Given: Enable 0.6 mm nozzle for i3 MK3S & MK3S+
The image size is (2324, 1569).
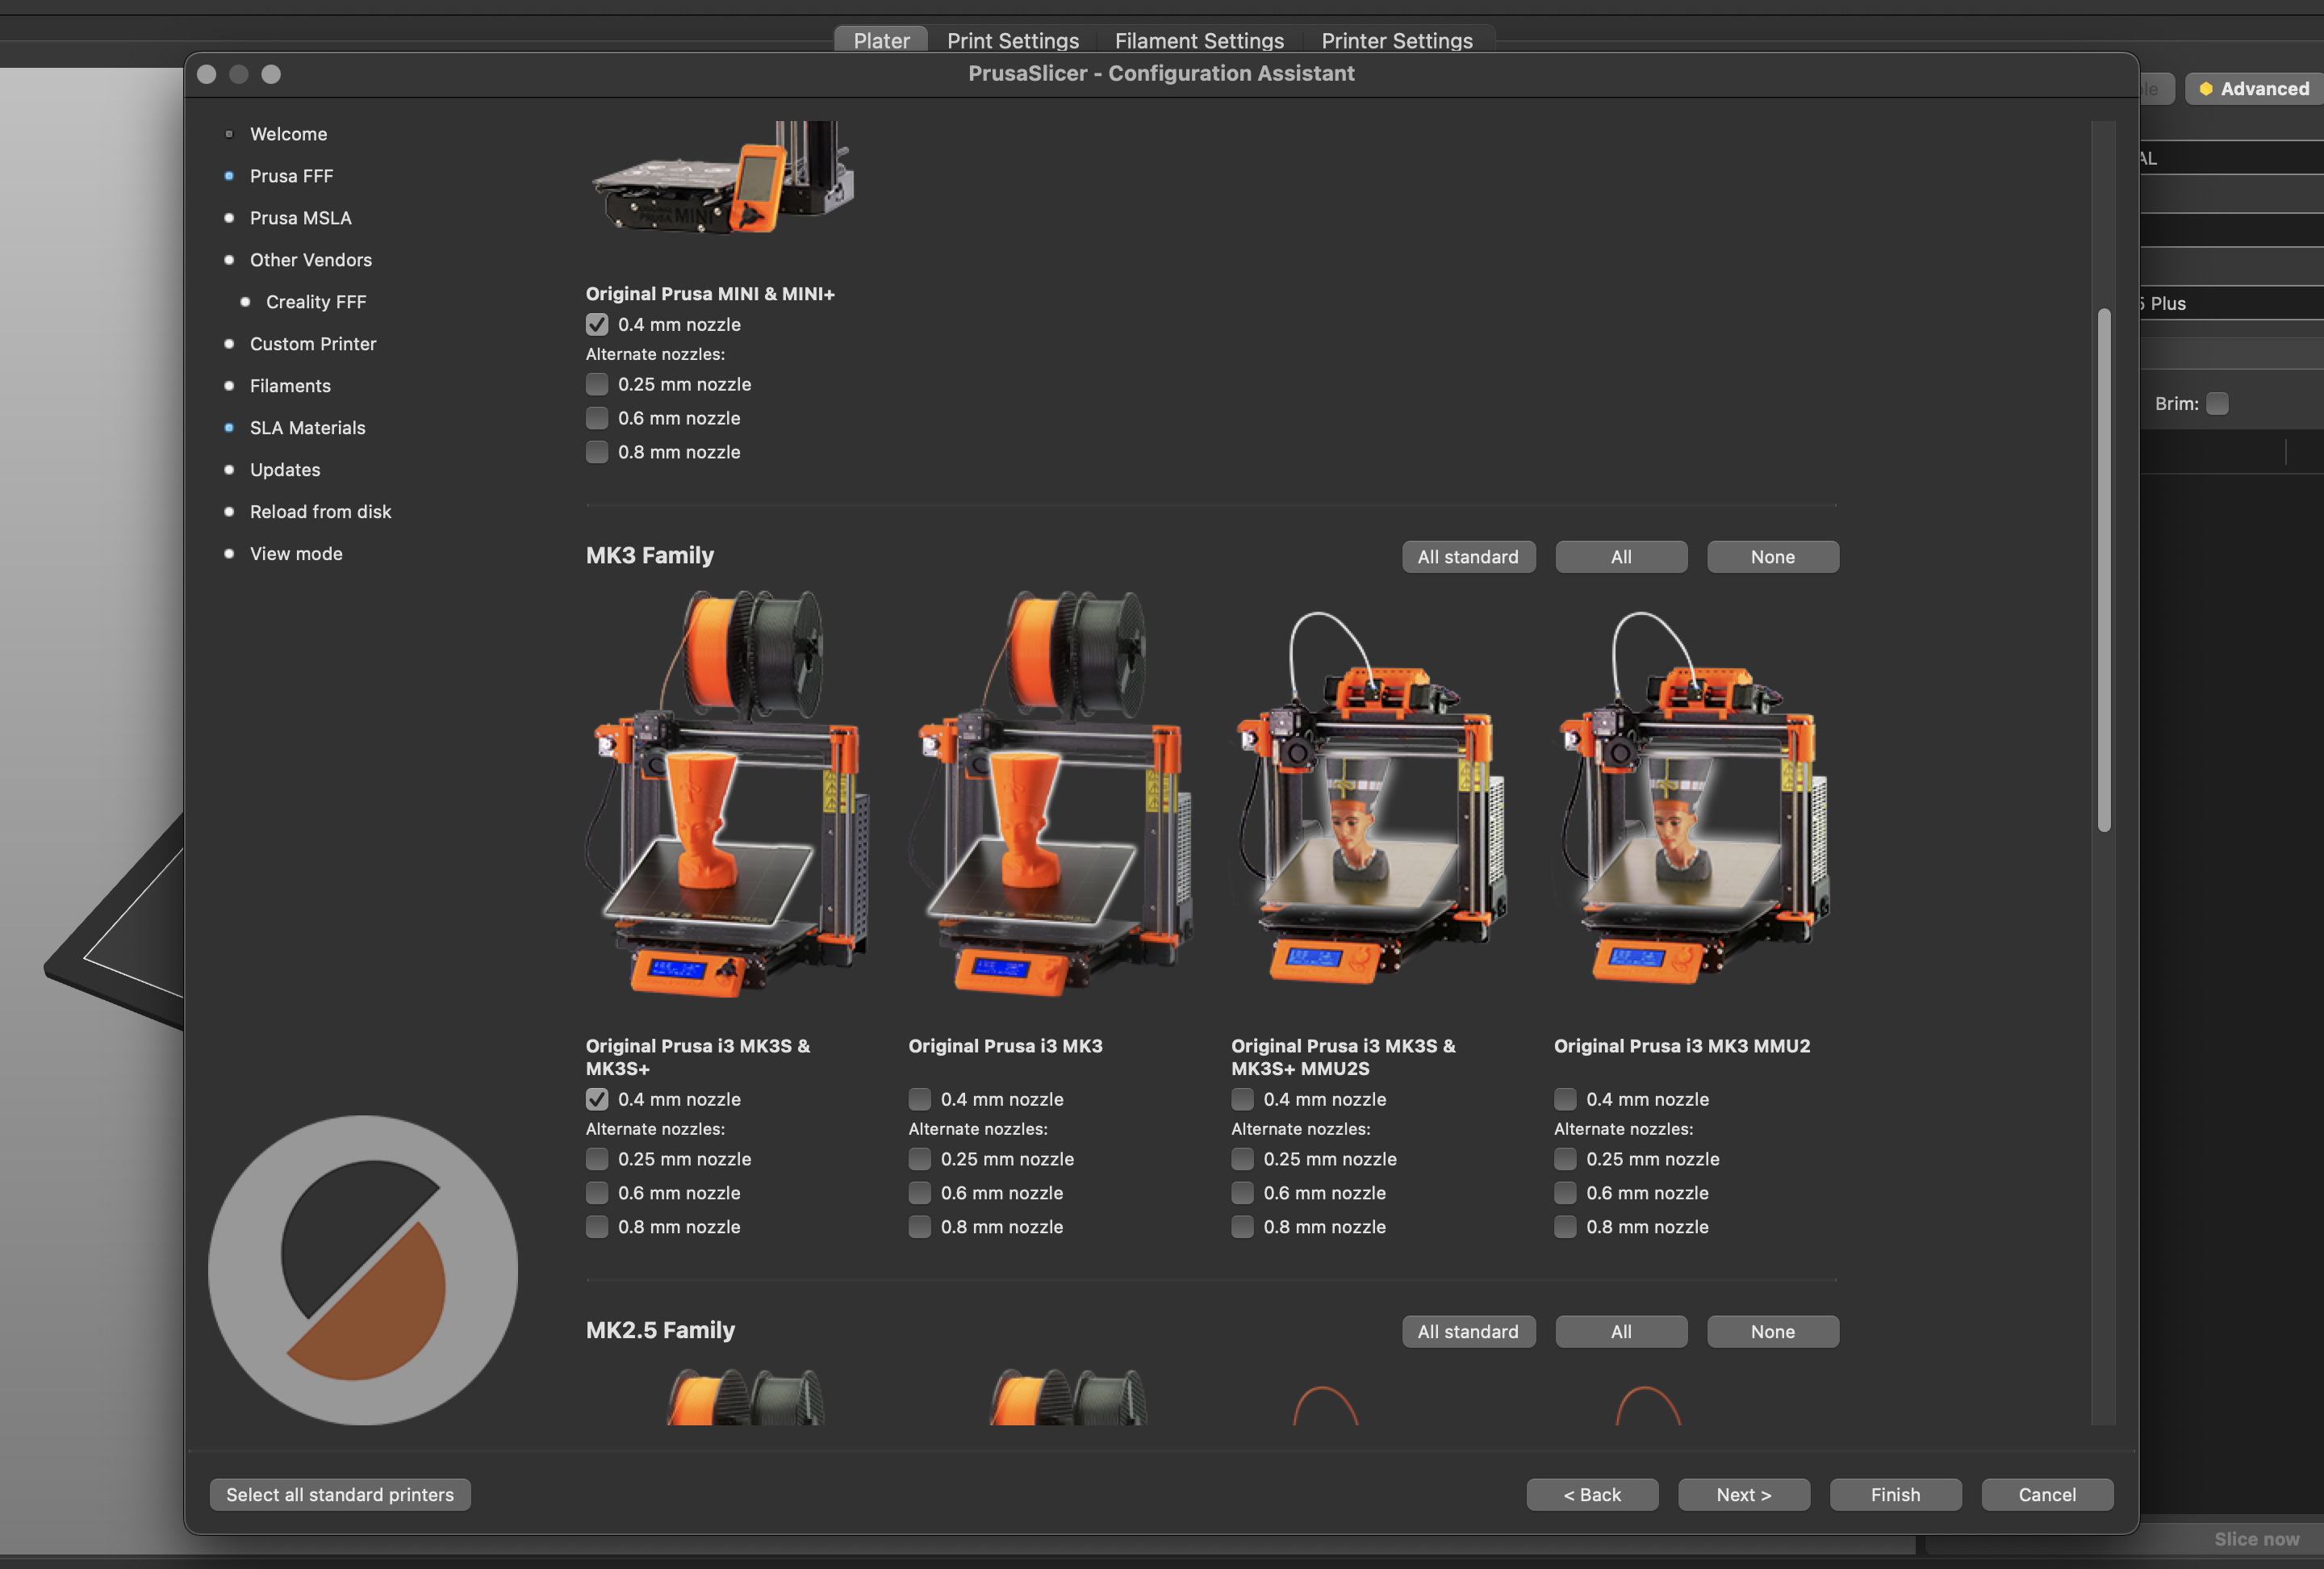Looking at the screenshot, I should pyautogui.click(x=597, y=1194).
